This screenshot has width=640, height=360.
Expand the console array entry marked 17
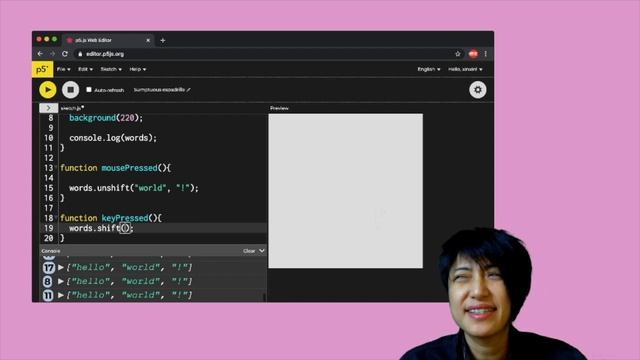(61, 267)
